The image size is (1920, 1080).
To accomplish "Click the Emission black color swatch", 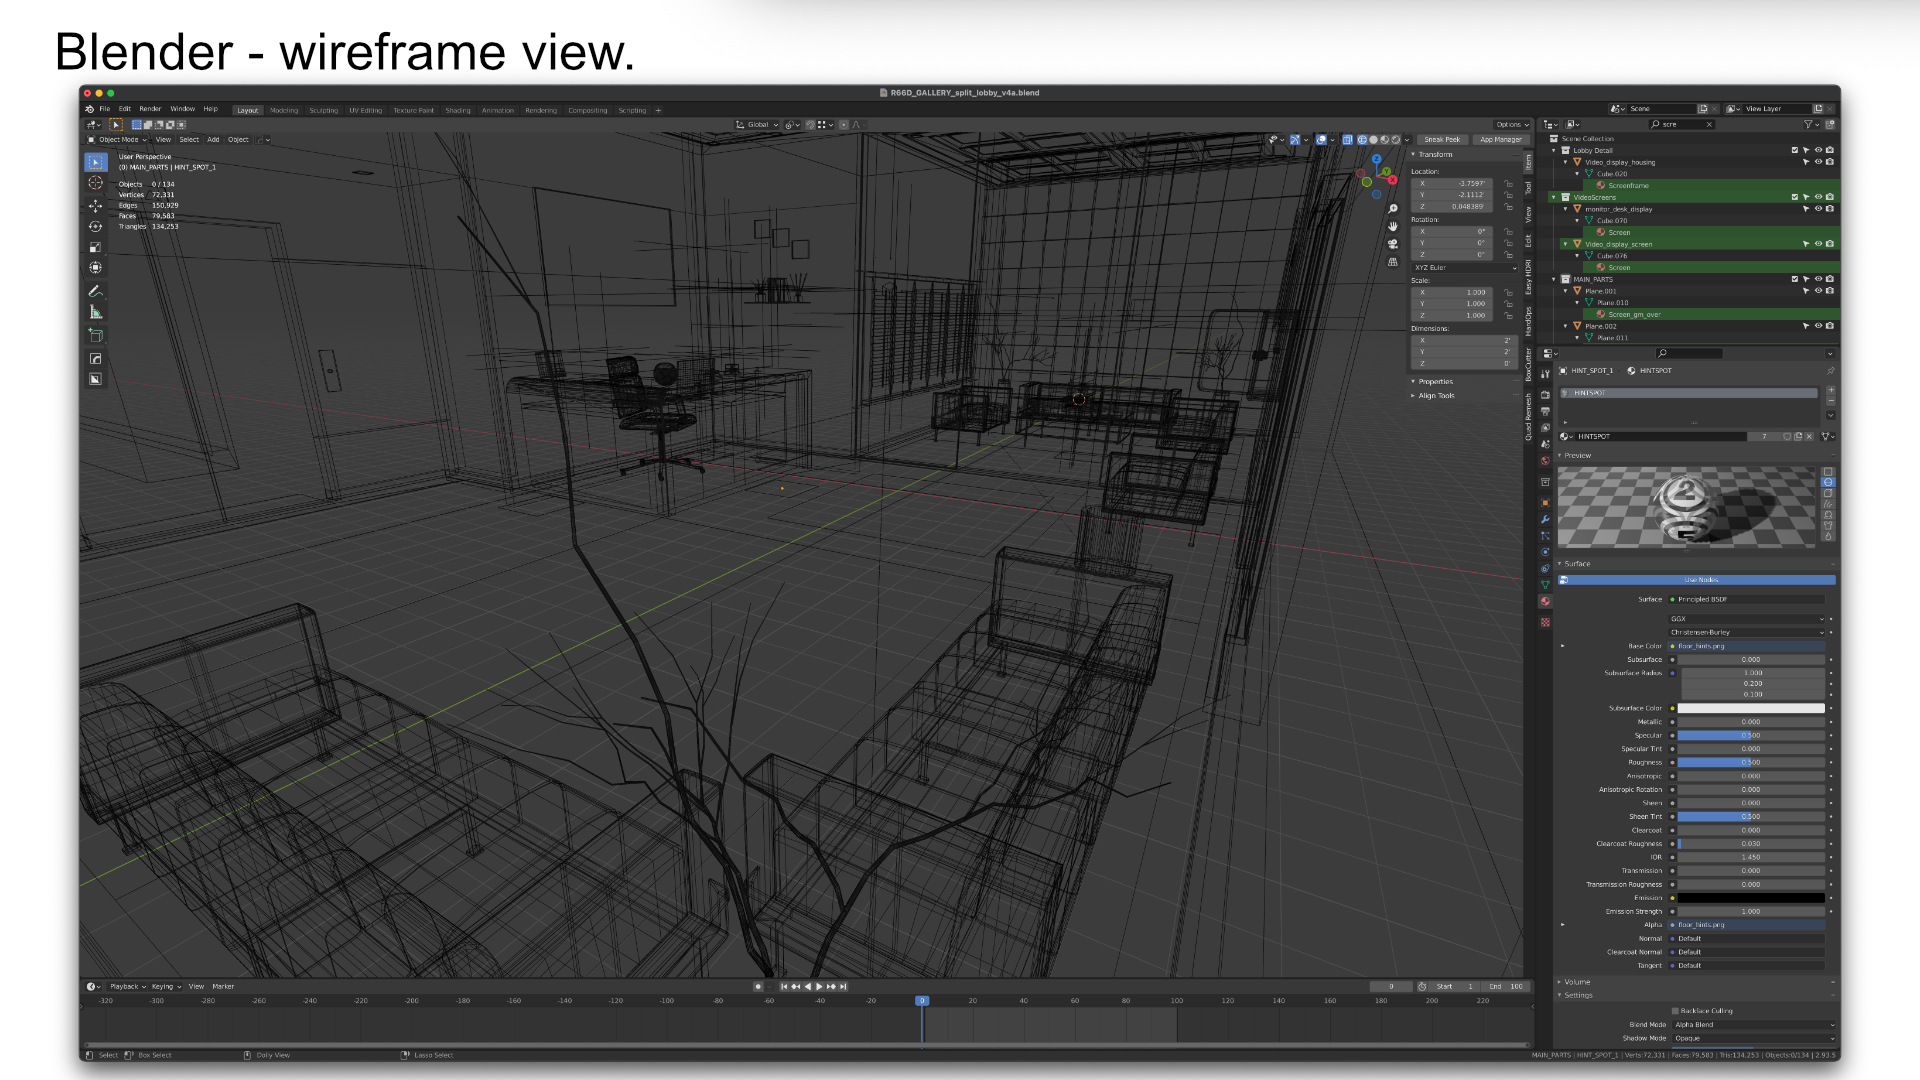I will (x=1751, y=898).
